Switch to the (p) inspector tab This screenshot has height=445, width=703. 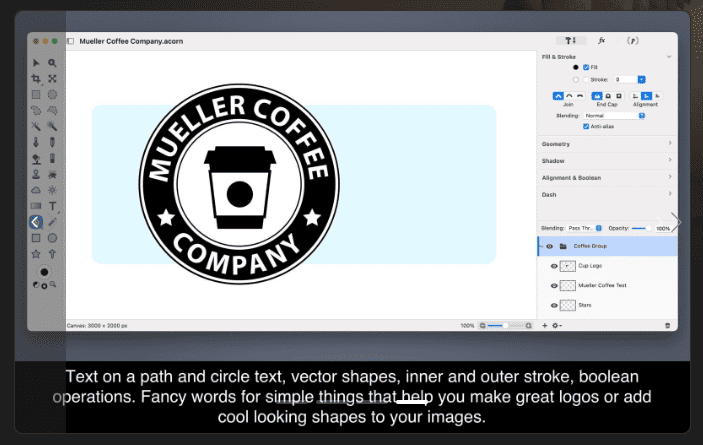pos(632,41)
